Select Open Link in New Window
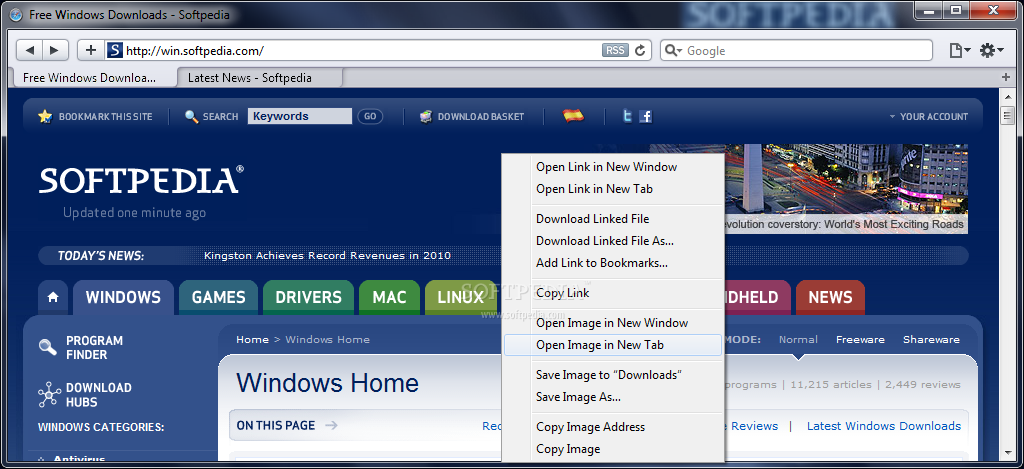The height and width of the screenshot is (469, 1024). click(x=613, y=167)
